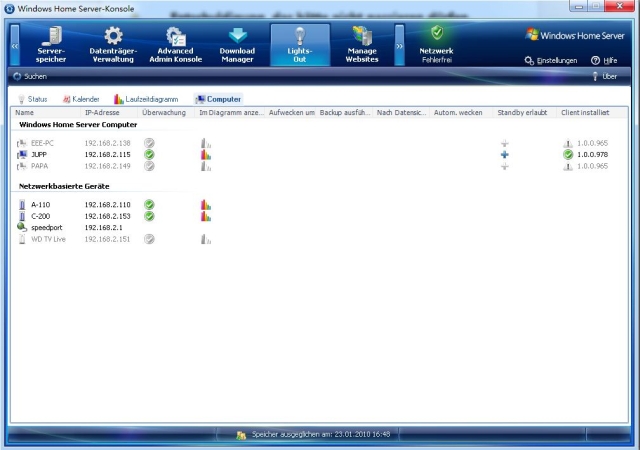Open the Serverspeicher tab
This screenshot has height=450, width=640.
coord(51,45)
